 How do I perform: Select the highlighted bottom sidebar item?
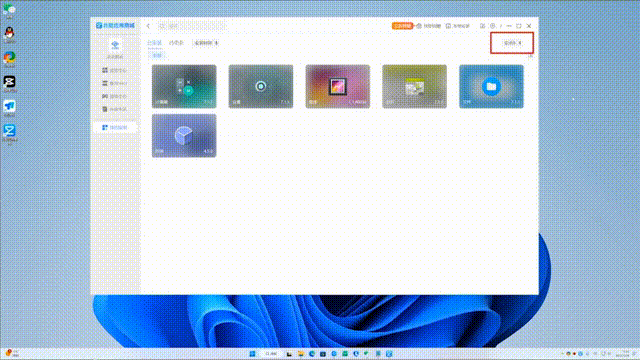[x=115, y=127]
